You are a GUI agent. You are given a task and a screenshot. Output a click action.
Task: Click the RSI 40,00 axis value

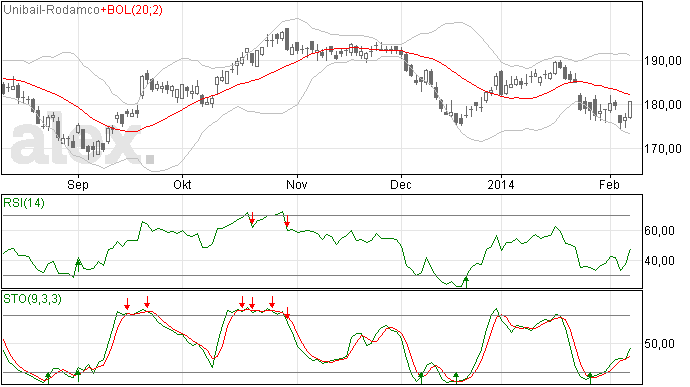[660, 261]
